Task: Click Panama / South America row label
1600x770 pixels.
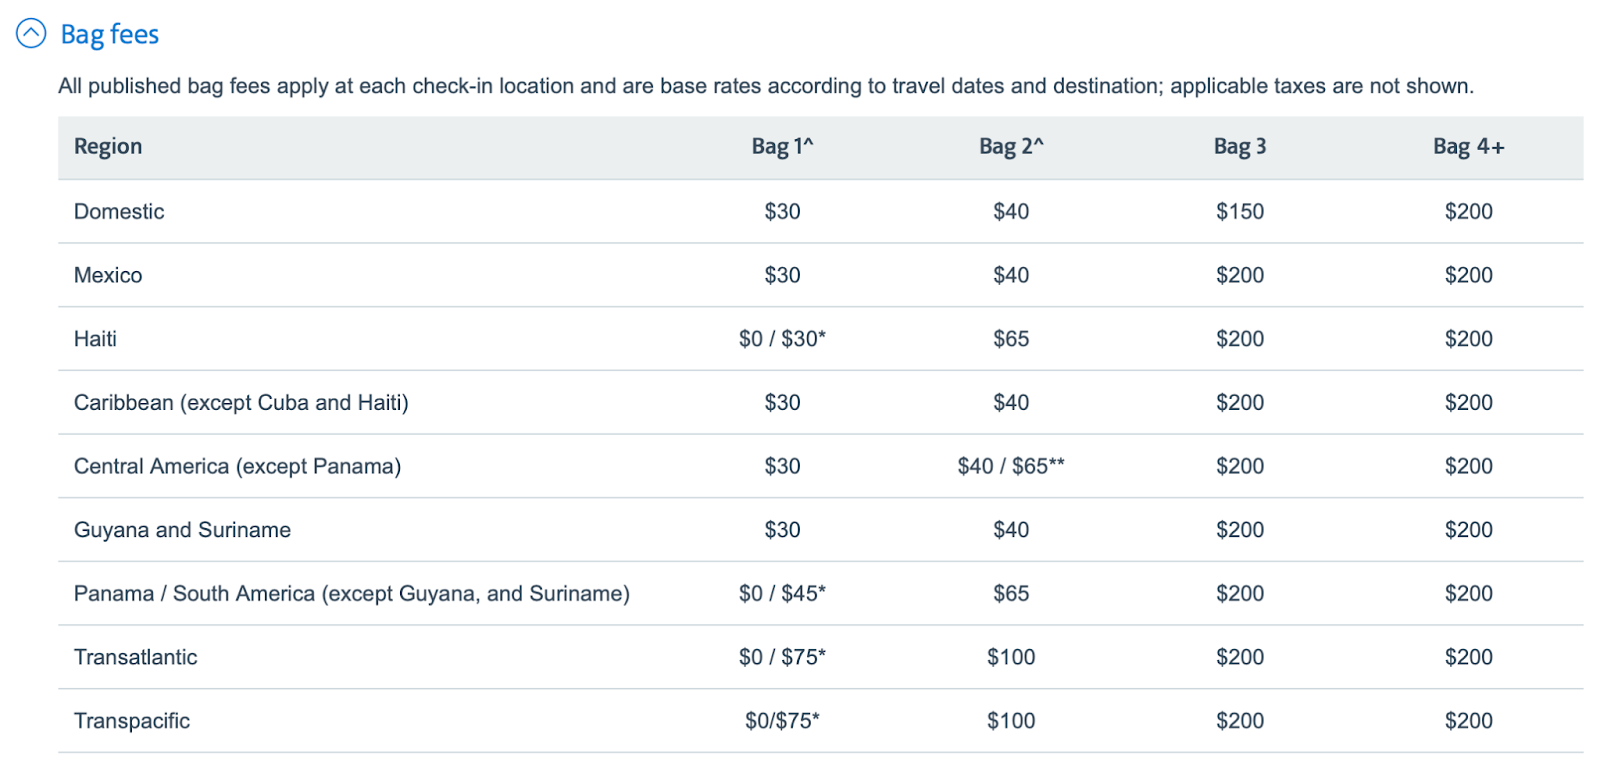Action: (x=351, y=594)
